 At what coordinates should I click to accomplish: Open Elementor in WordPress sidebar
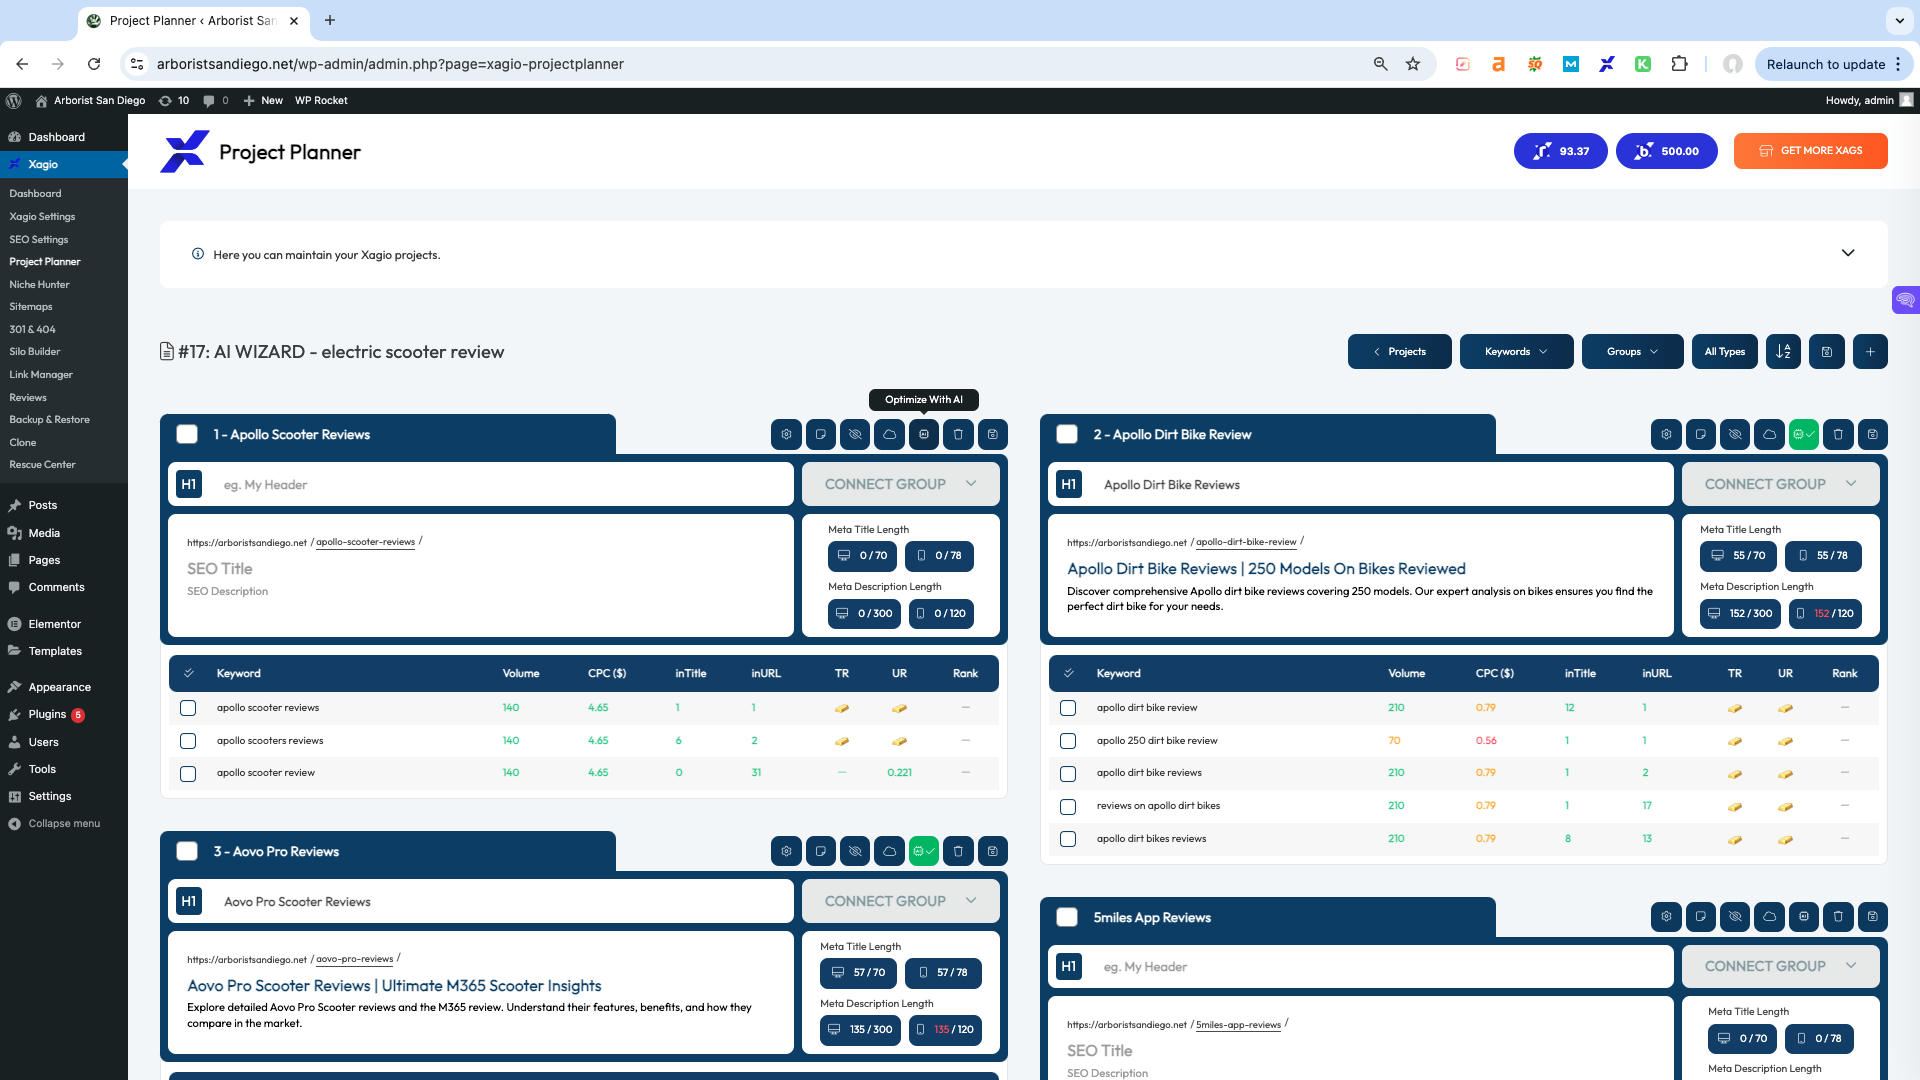point(54,624)
